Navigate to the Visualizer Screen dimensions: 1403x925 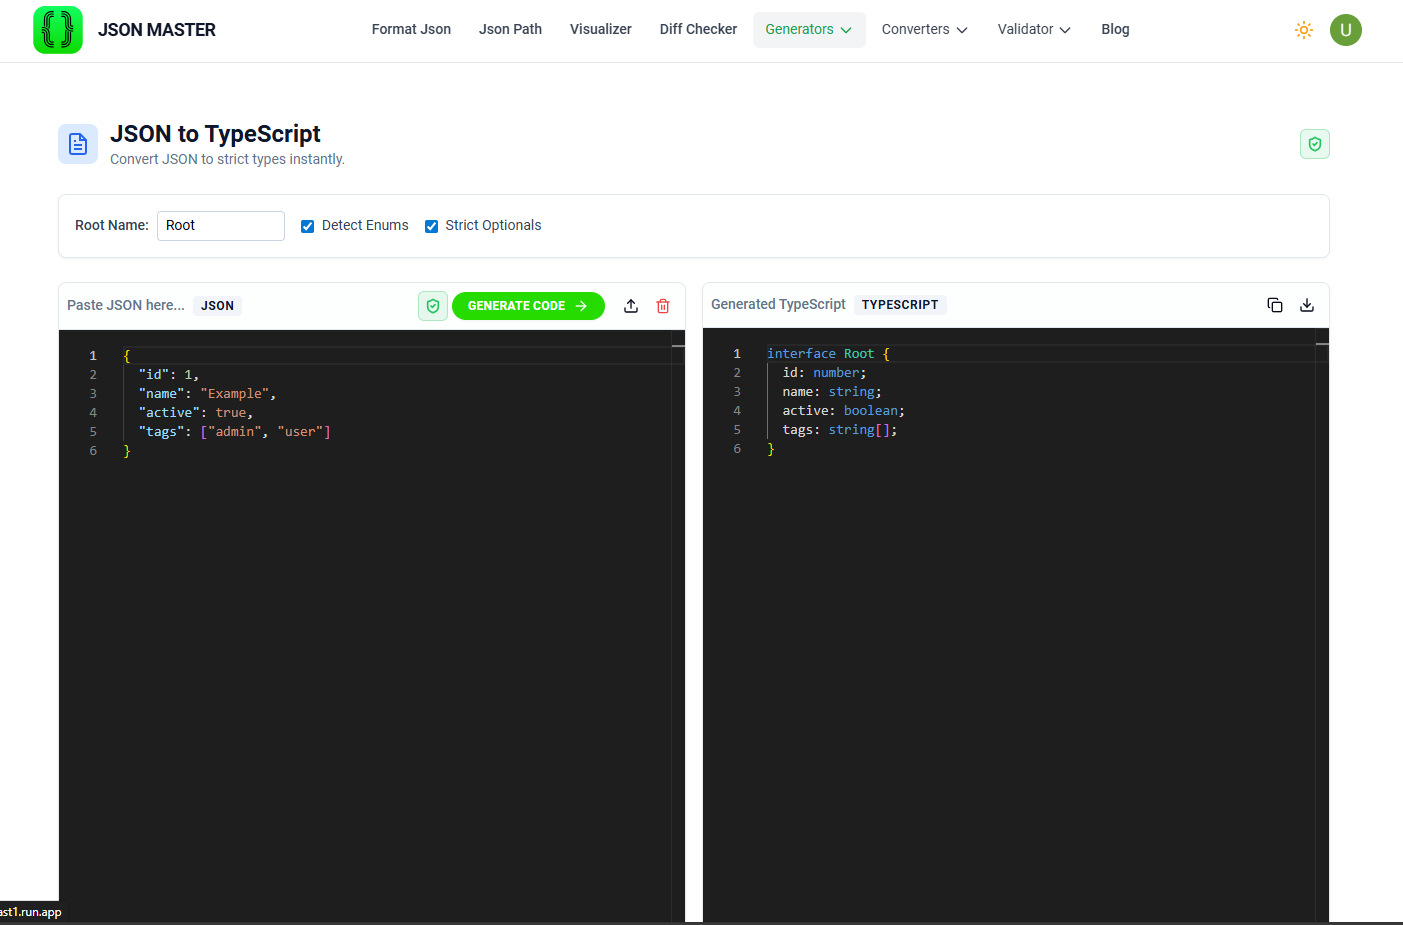[600, 29]
